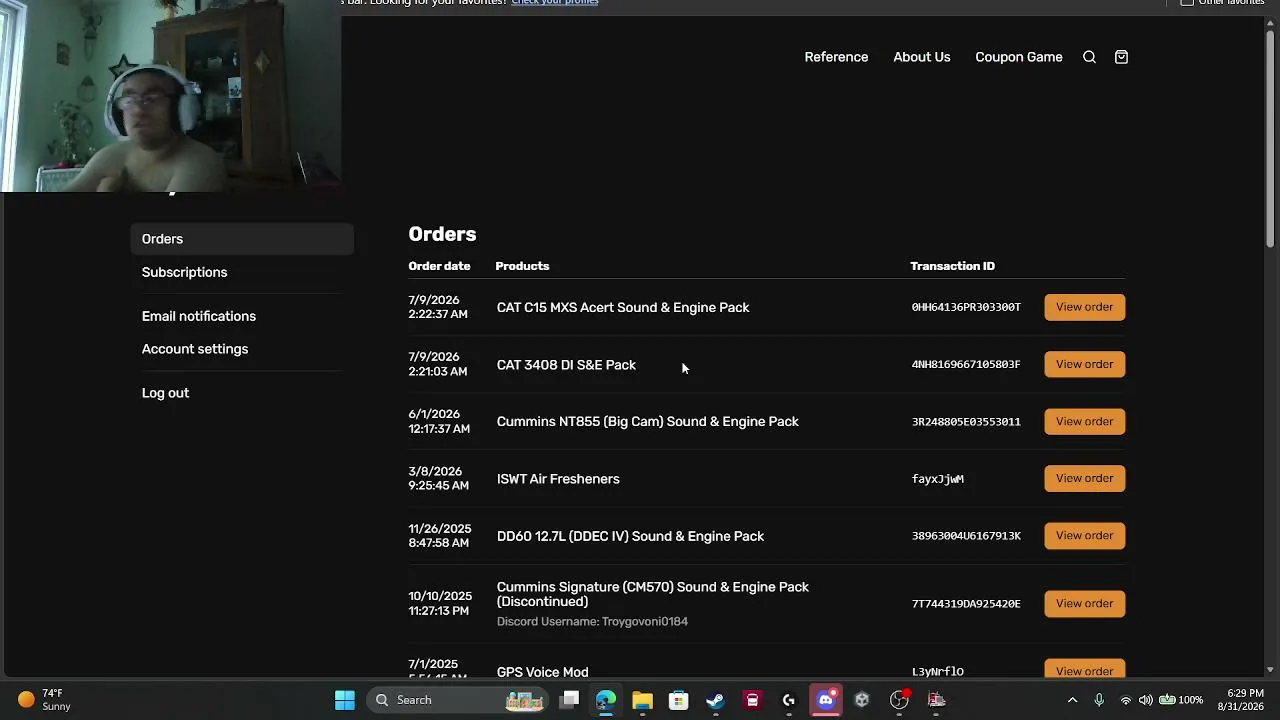Click the ISWT Air Fresheners product name
This screenshot has width=1280, height=720.
click(558, 479)
